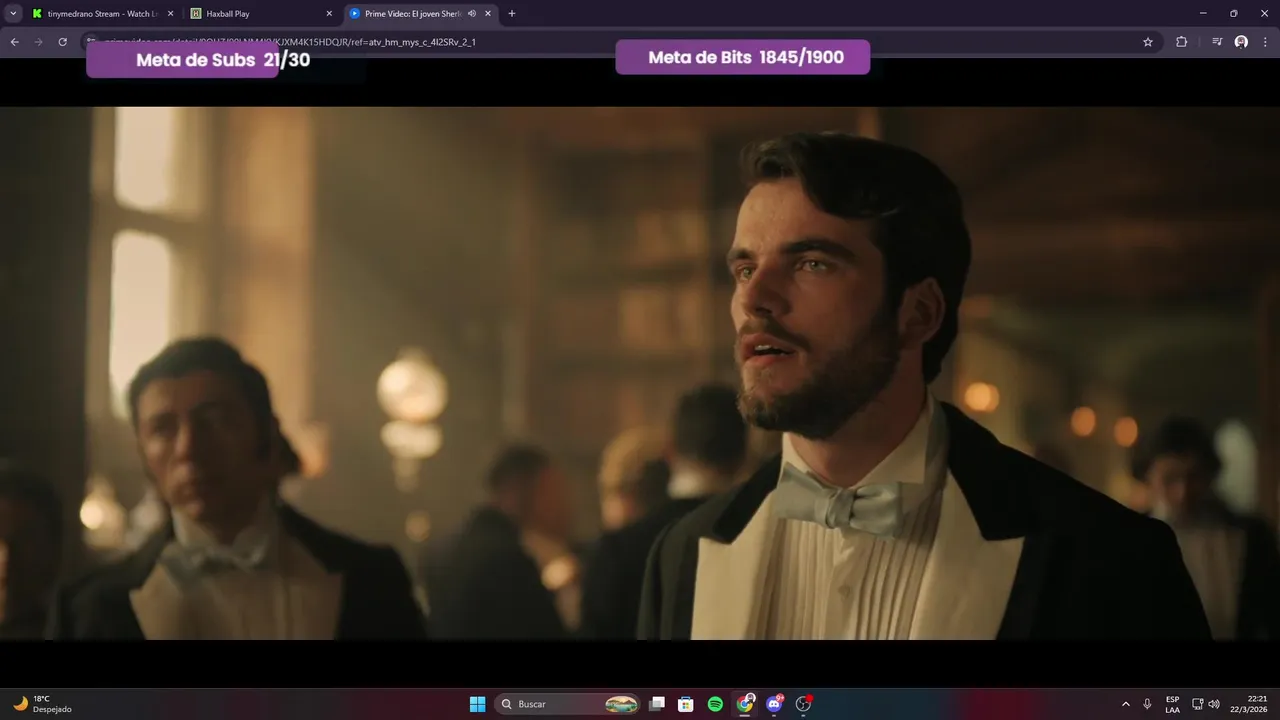1280x720 pixels.
Task: Open the Windows Start menu
Action: (477, 704)
